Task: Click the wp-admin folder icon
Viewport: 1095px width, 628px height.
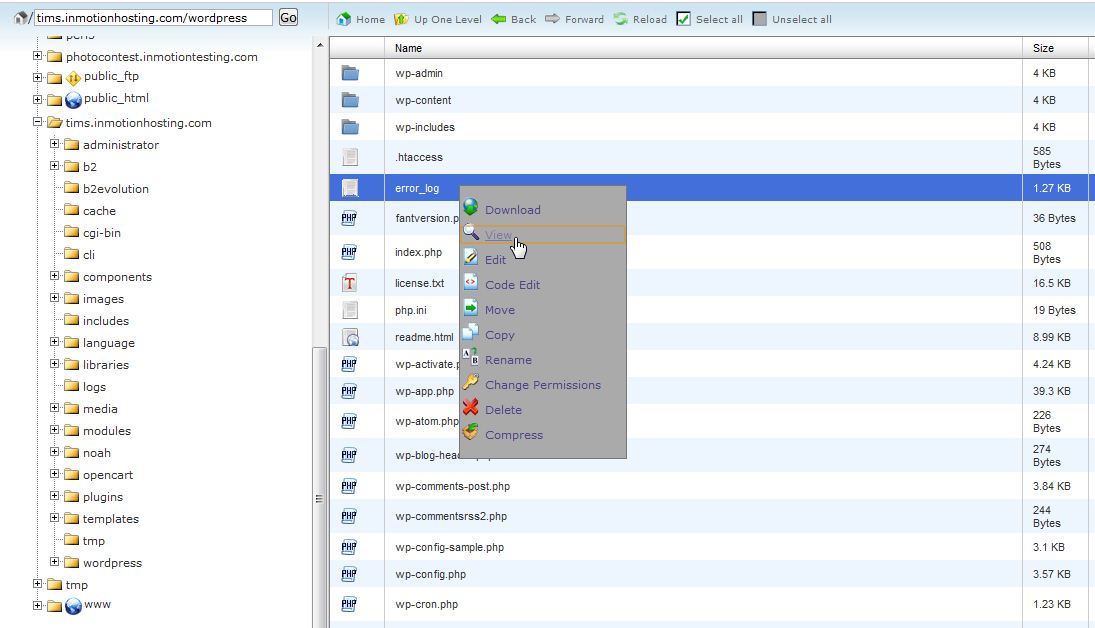Action: [350, 73]
